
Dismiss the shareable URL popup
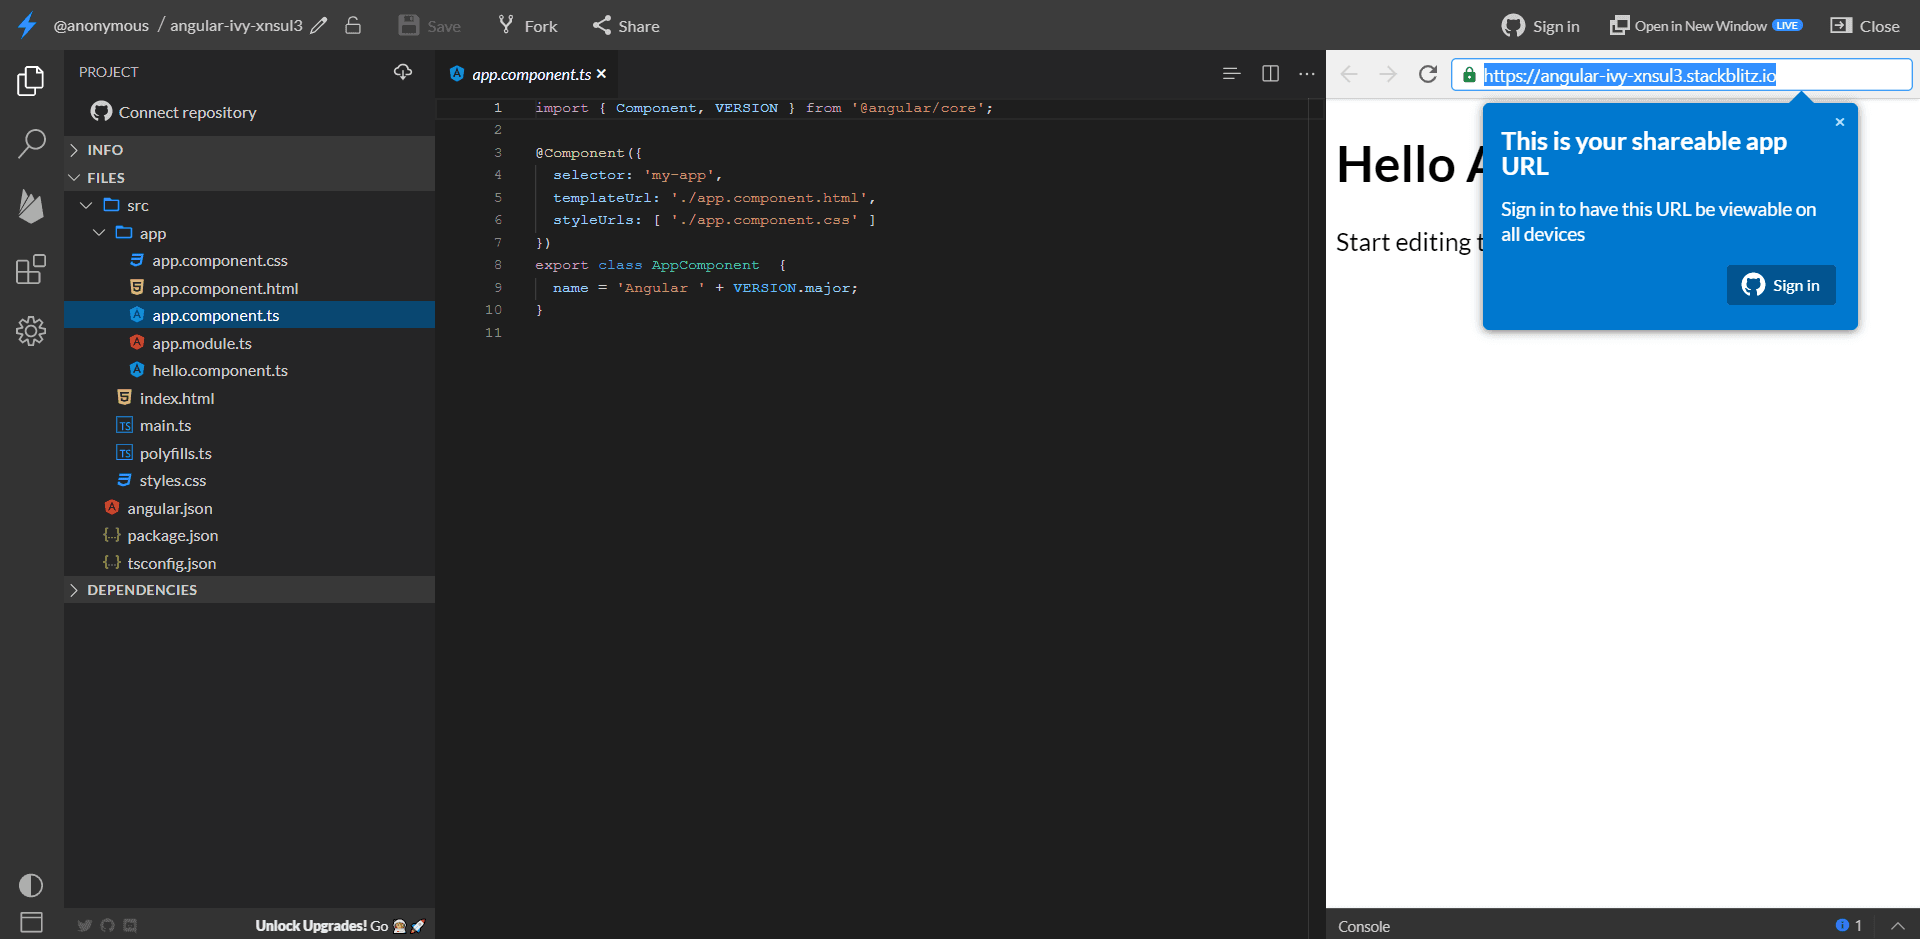click(x=1839, y=122)
